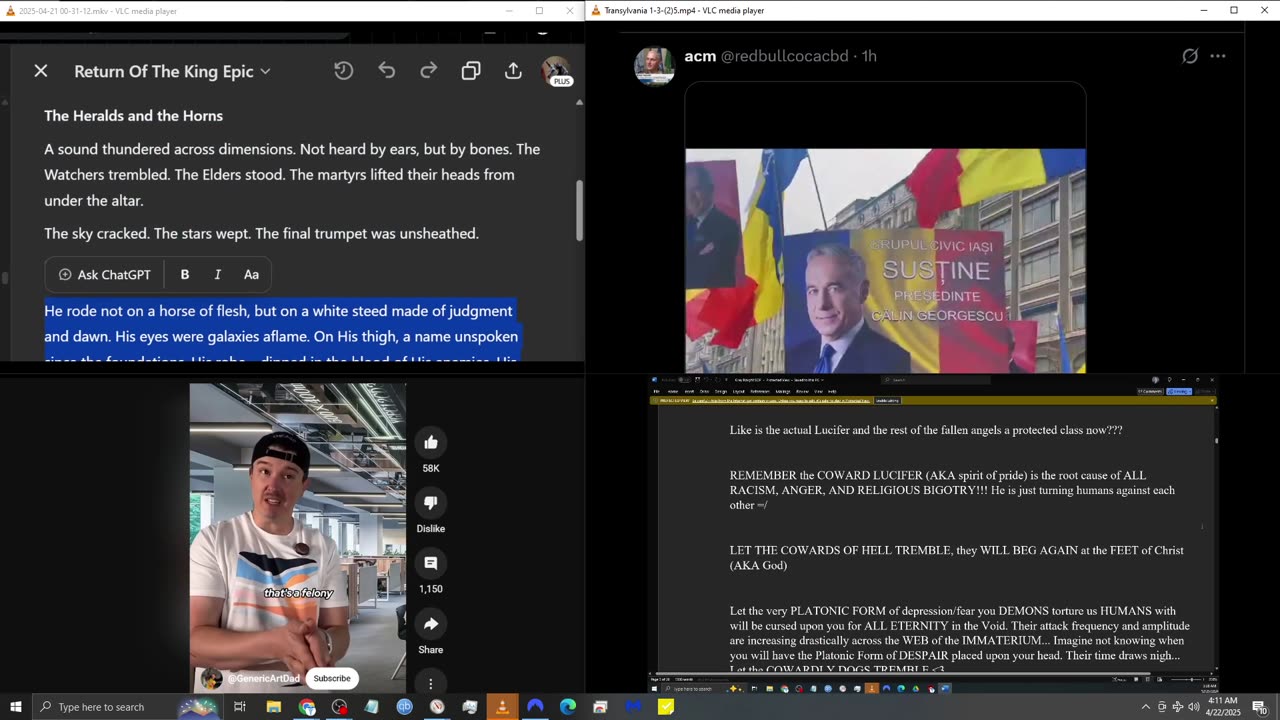
Task: Open the PLUS profile avatar
Action: (x=556, y=71)
